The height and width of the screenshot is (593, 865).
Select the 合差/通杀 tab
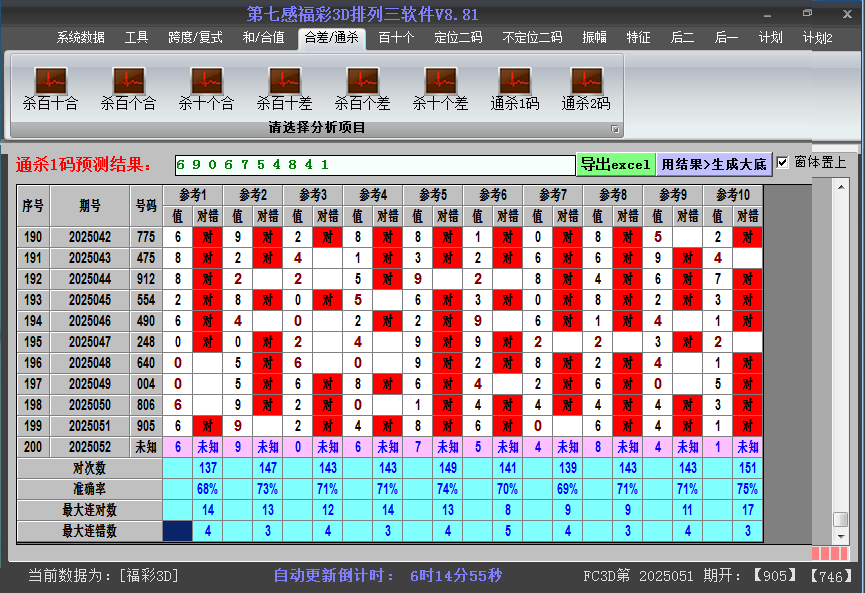tap(332, 38)
